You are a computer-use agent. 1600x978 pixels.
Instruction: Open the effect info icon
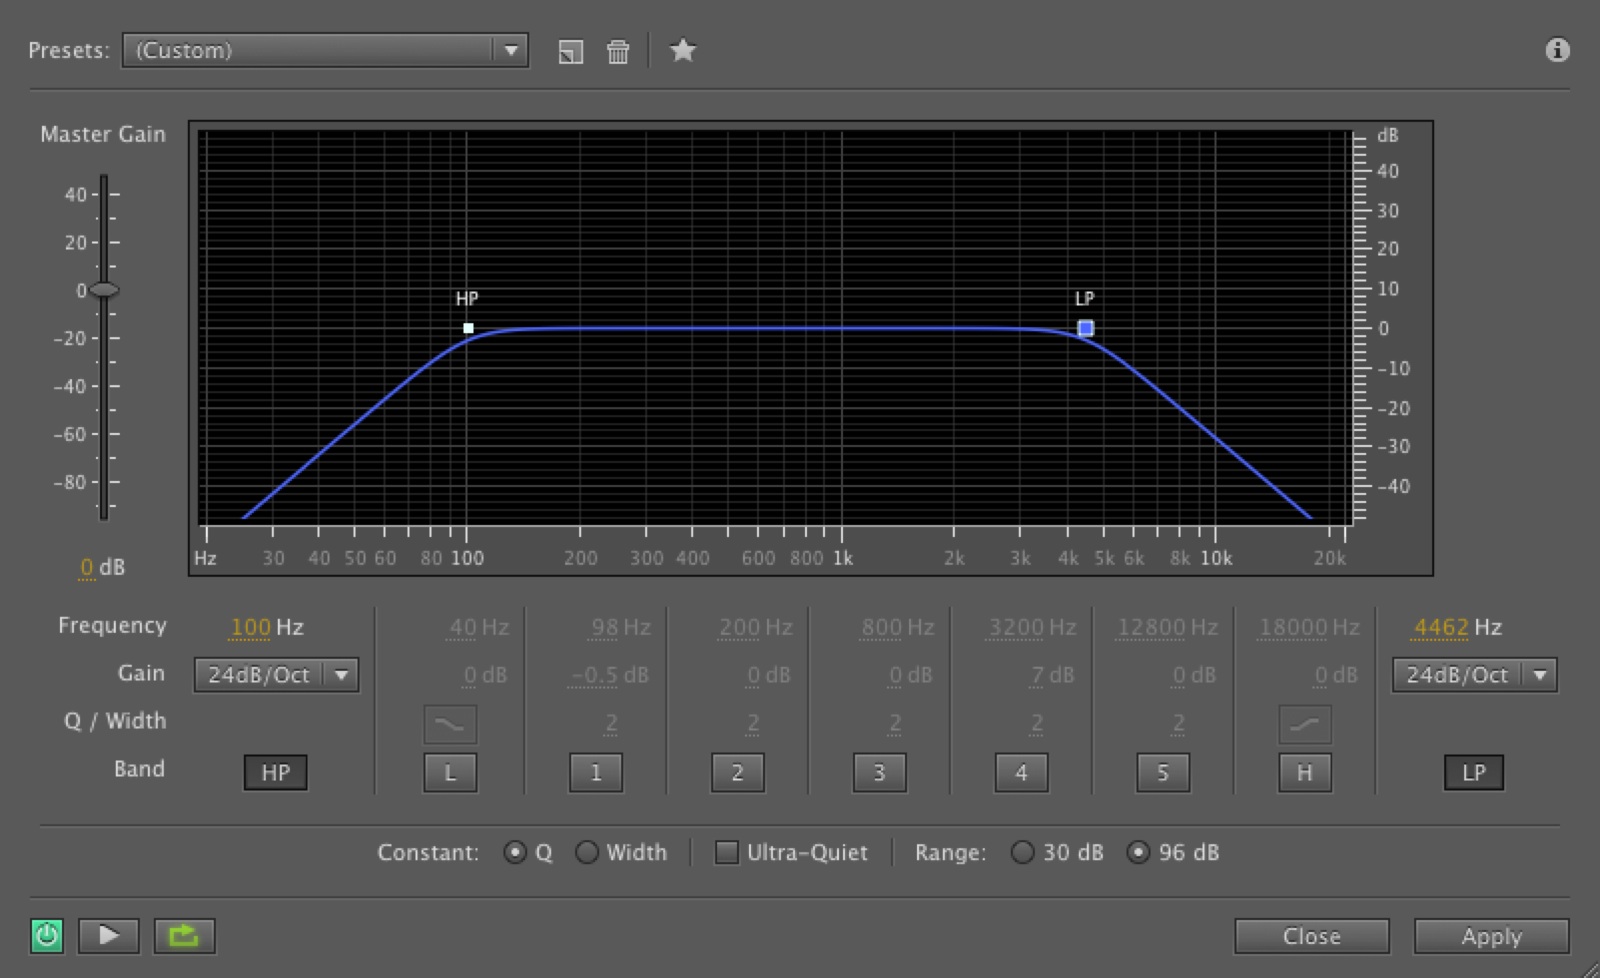pos(1557,50)
